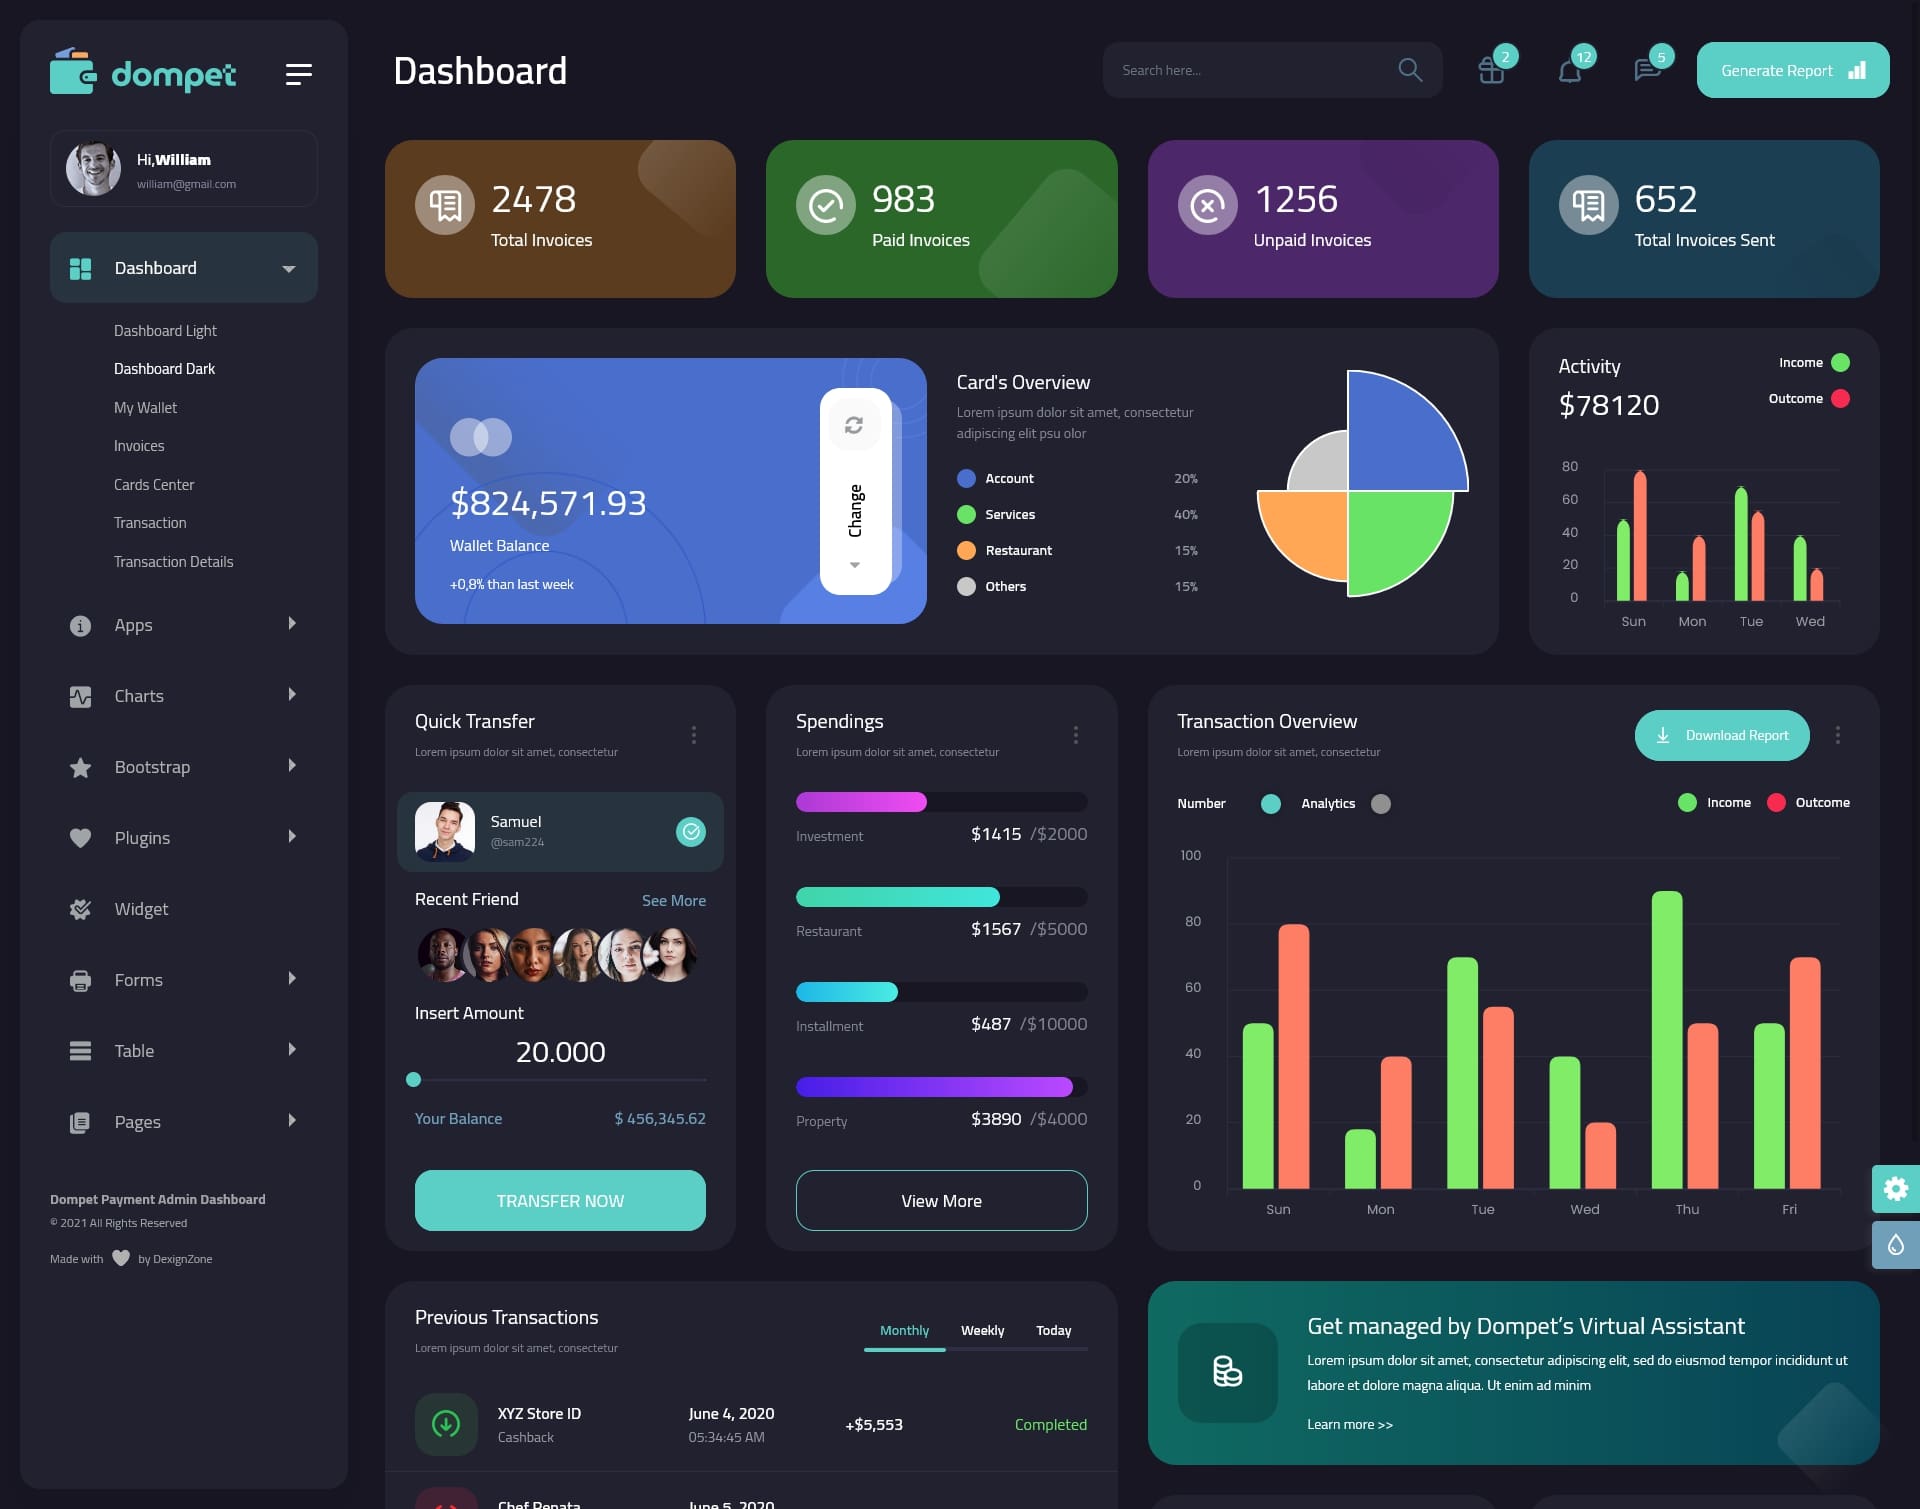Click the Transfer Now button
The height and width of the screenshot is (1509, 1920).
pos(559,1200)
